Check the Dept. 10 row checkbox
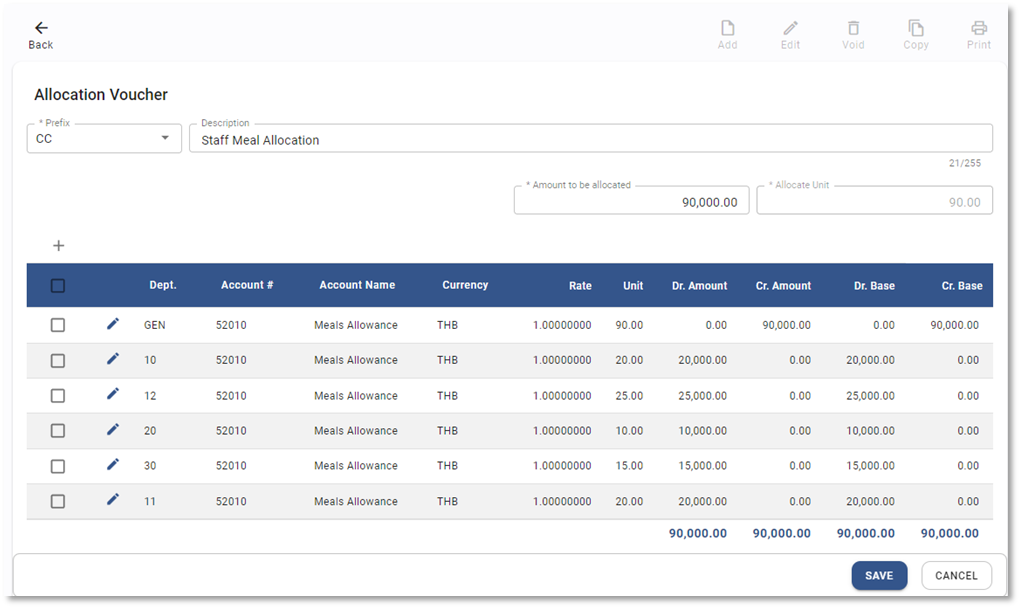Viewport: 1021px width, 609px height. pos(58,360)
